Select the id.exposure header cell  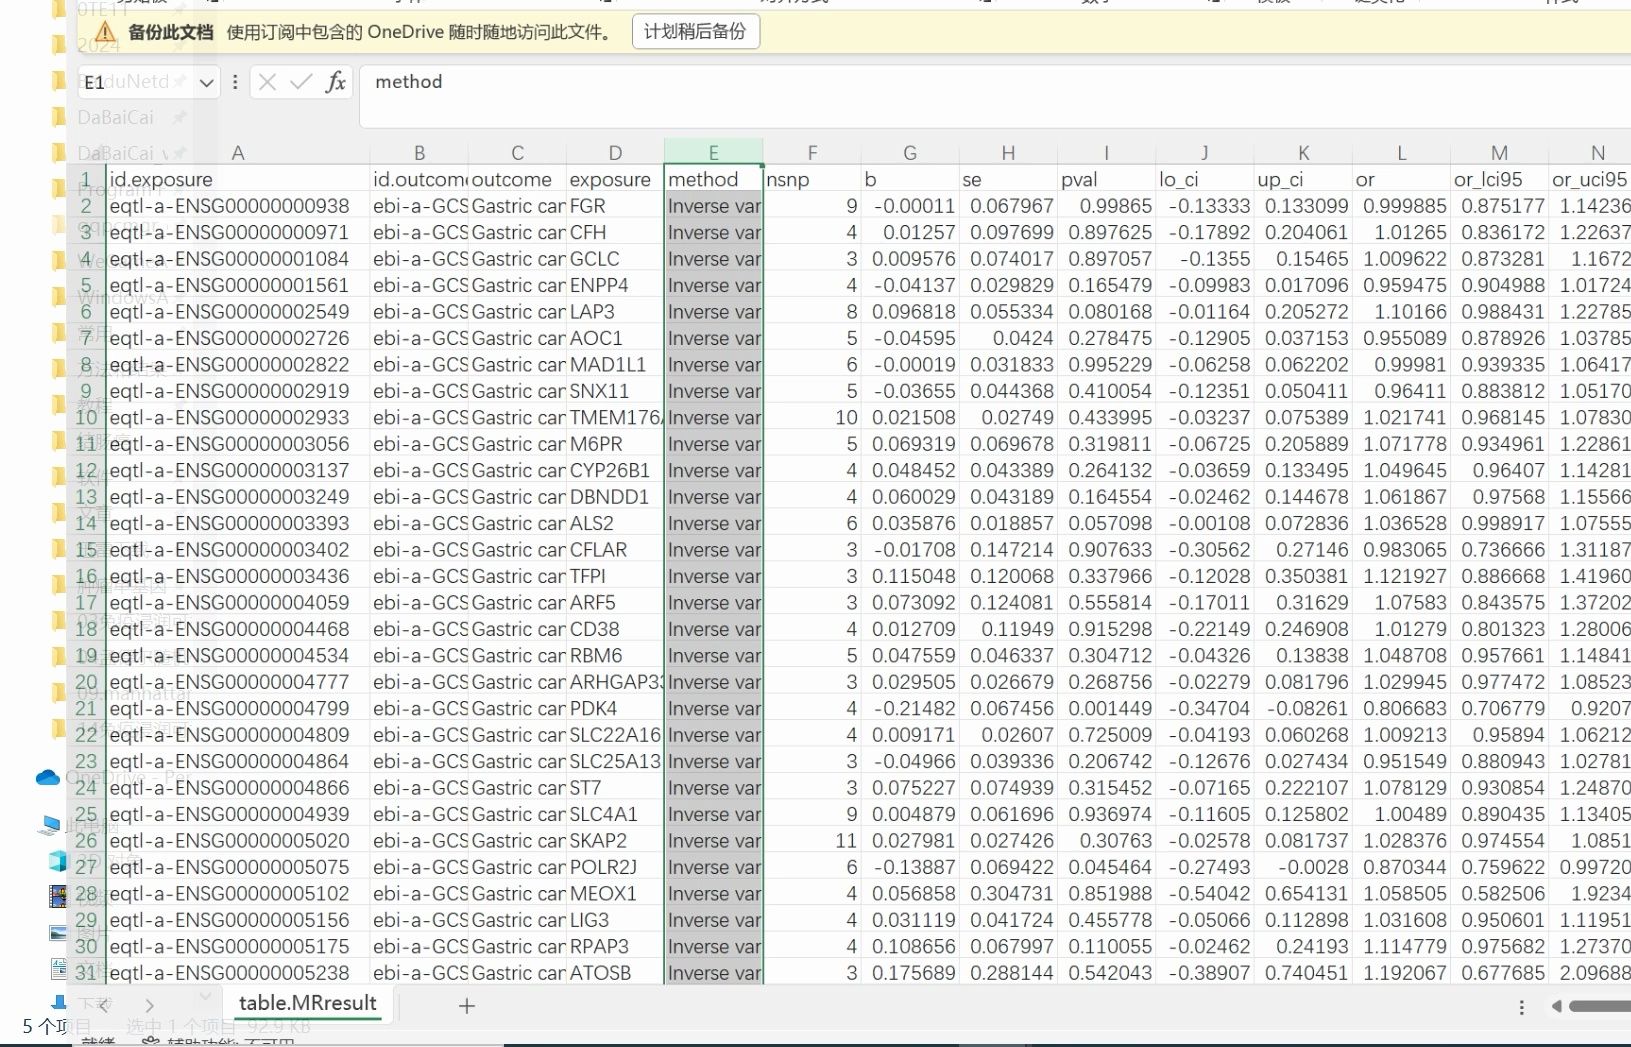pyautogui.click(x=238, y=179)
